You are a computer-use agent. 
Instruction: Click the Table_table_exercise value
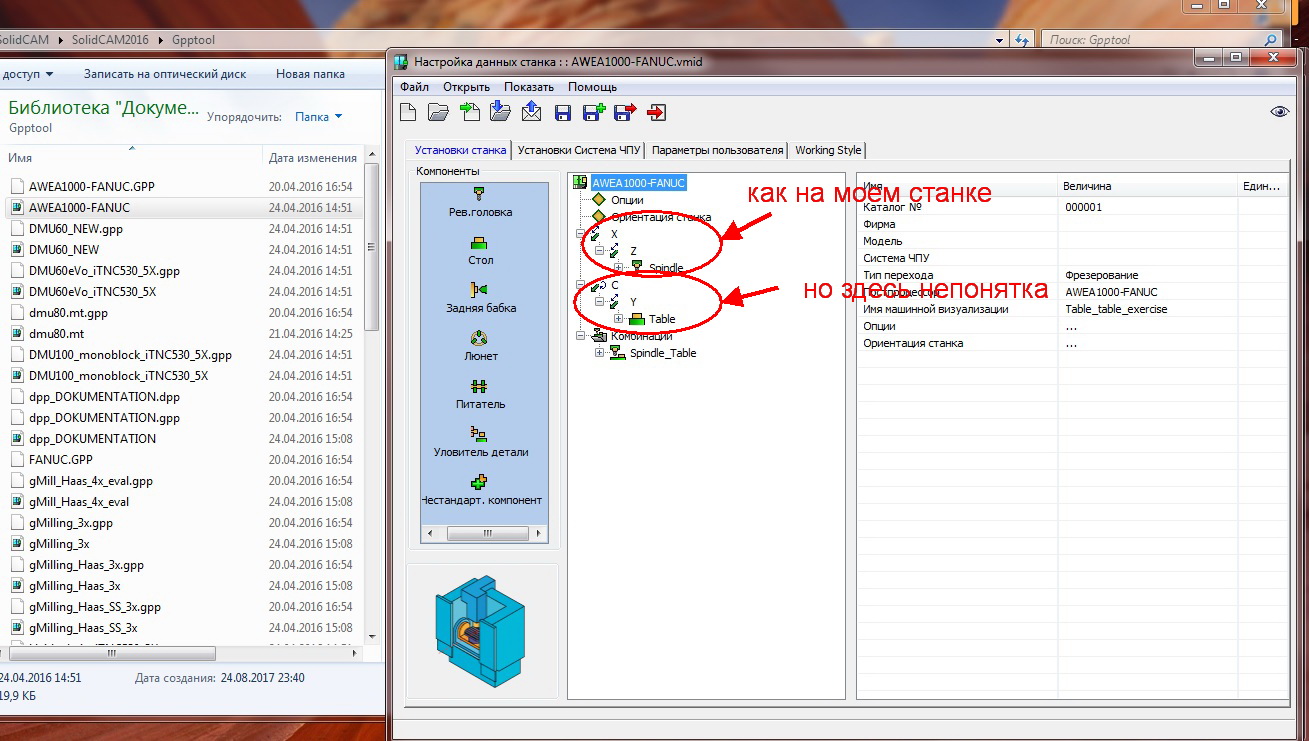[1116, 309]
